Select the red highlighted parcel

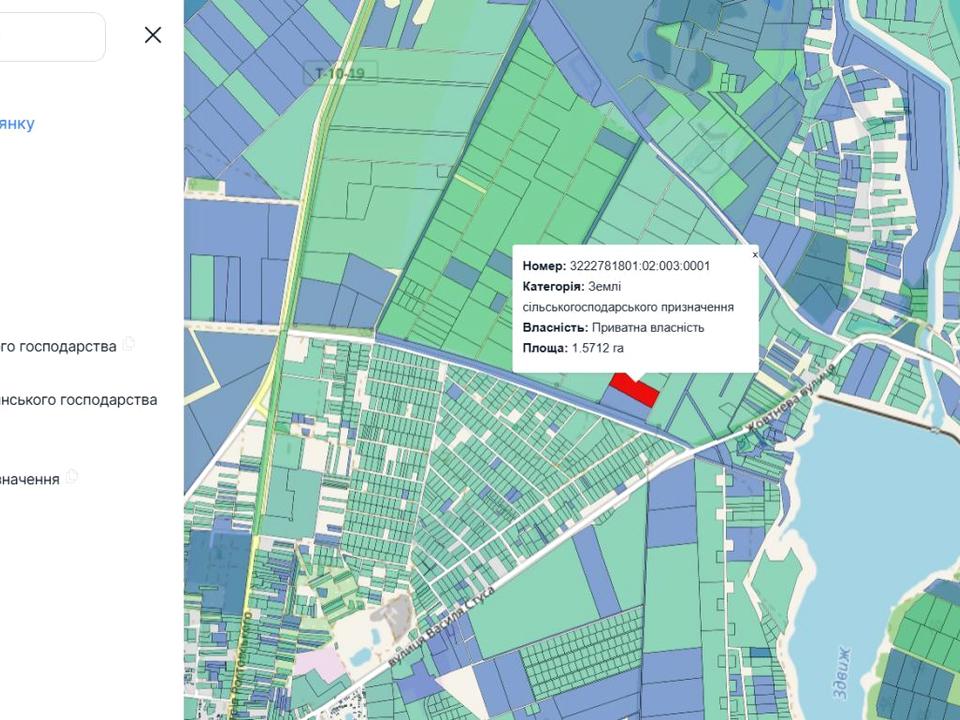pos(633,387)
